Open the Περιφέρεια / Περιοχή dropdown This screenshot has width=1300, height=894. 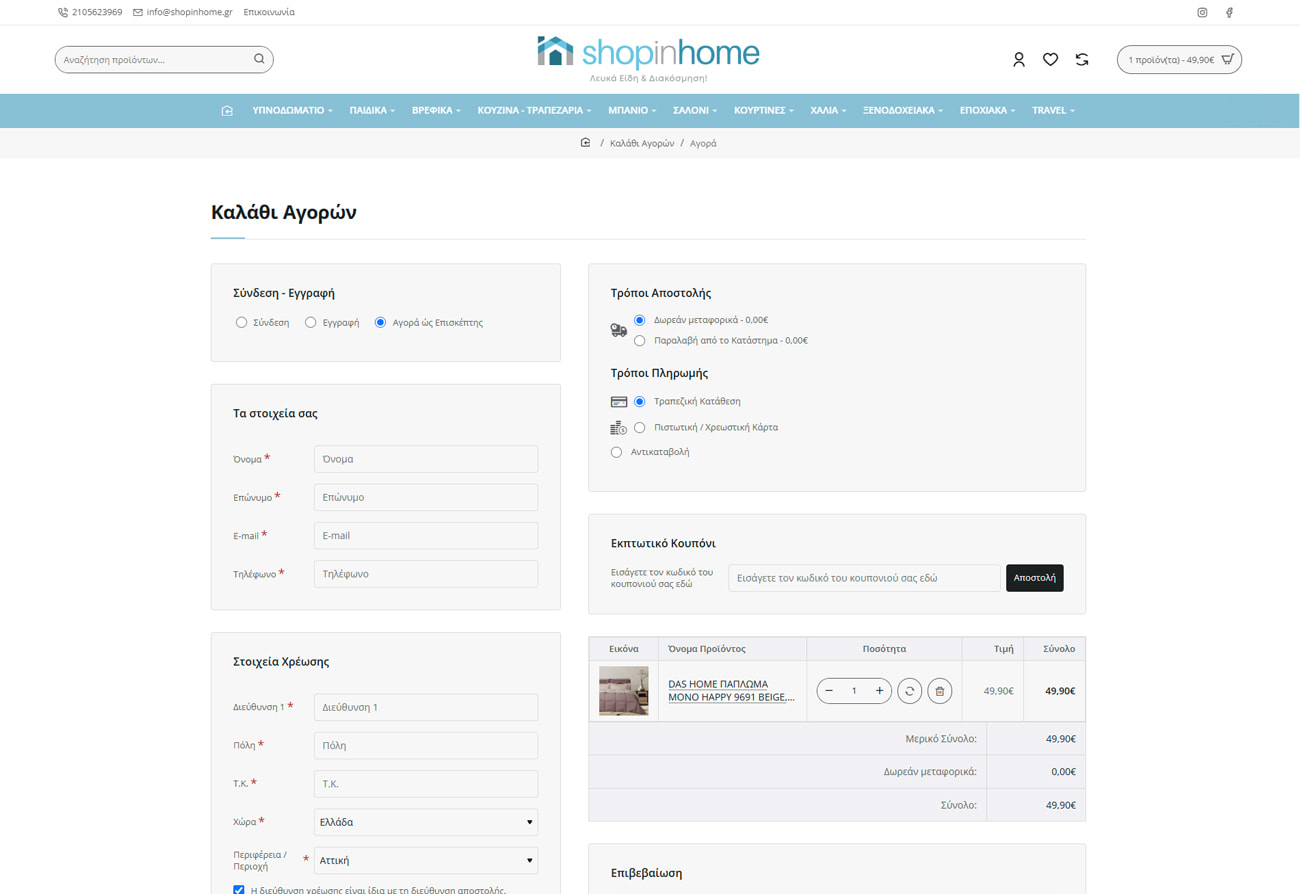point(425,860)
